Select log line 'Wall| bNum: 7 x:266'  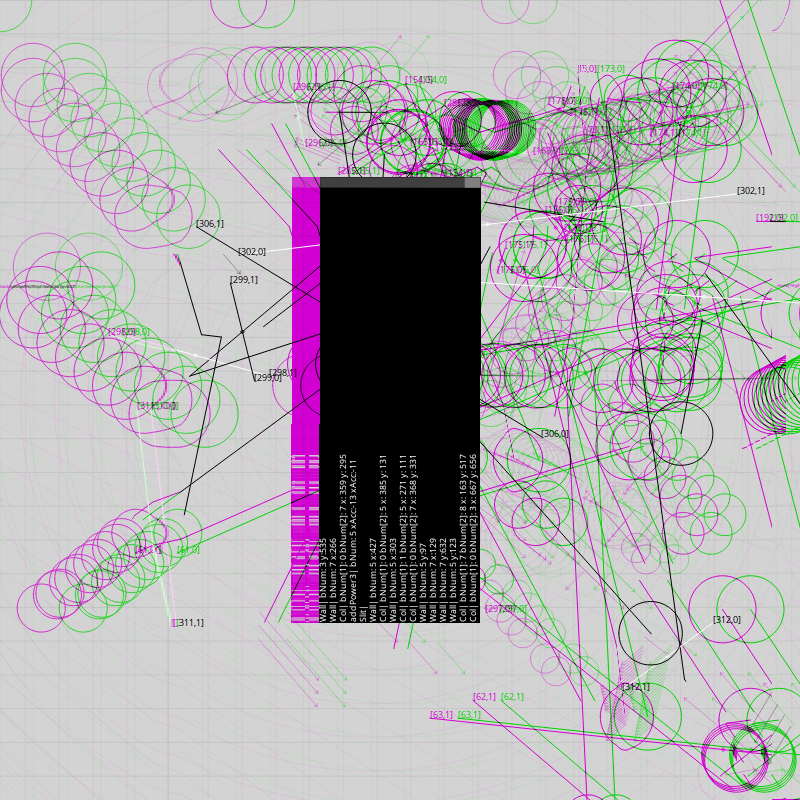333,580
